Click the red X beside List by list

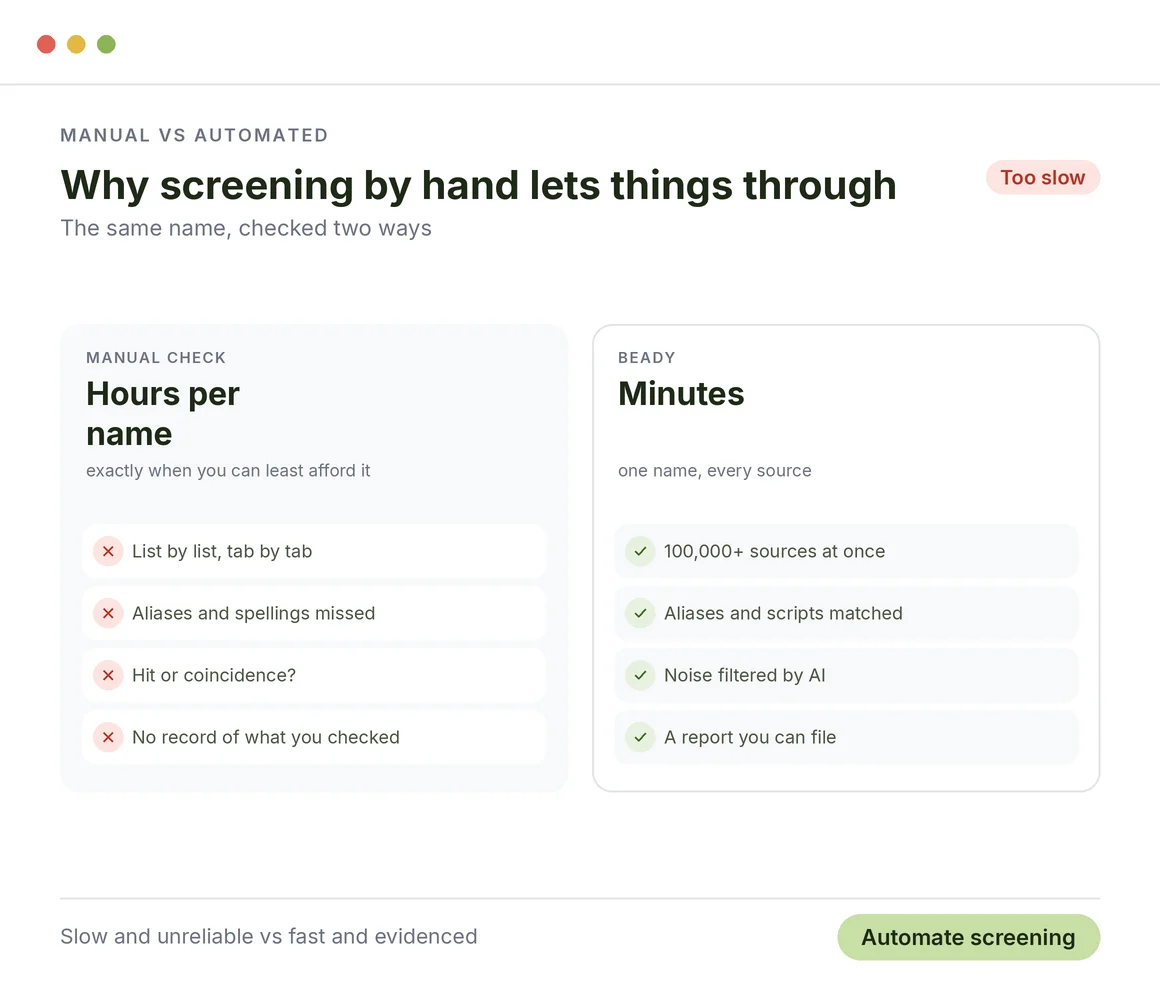tap(108, 551)
